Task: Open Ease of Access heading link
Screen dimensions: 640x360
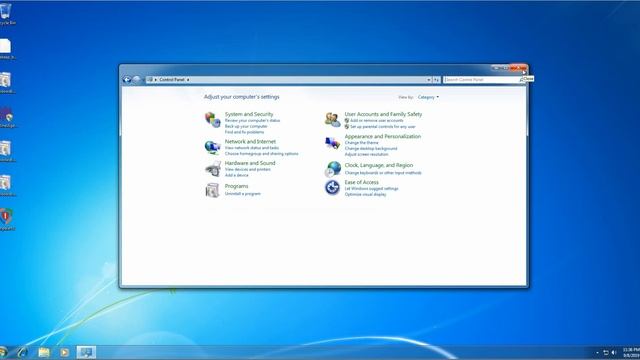Action: click(362, 182)
